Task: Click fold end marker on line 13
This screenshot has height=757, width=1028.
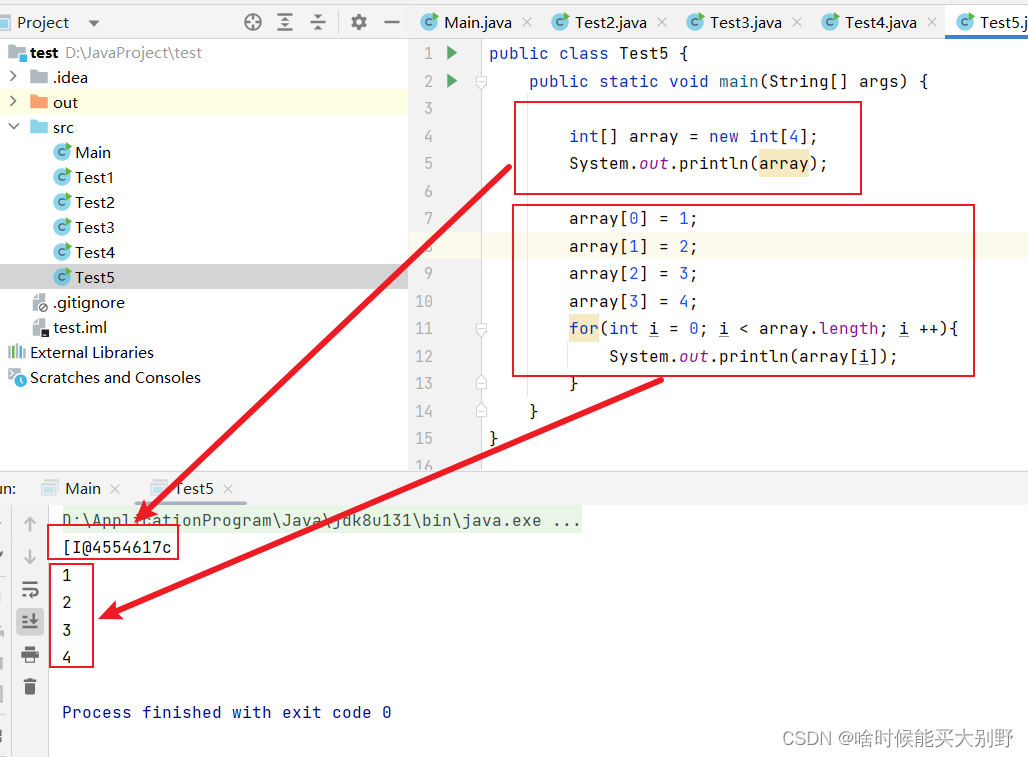Action: point(481,382)
